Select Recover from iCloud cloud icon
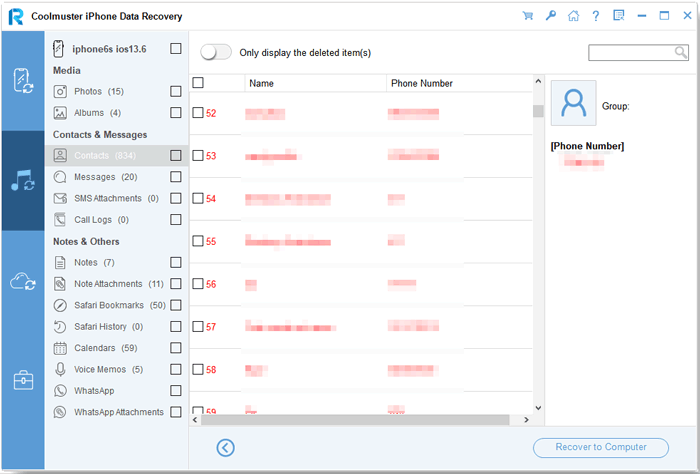This screenshot has height=474, width=700. pyautogui.click(x=23, y=282)
